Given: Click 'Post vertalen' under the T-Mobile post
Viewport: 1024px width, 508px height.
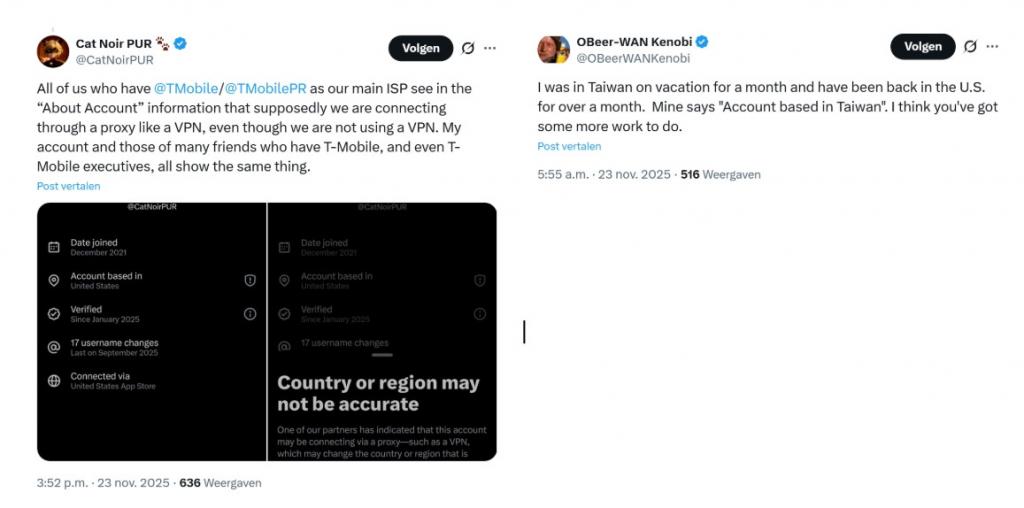Looking at the screenshot, I should (x=69, y=186).
